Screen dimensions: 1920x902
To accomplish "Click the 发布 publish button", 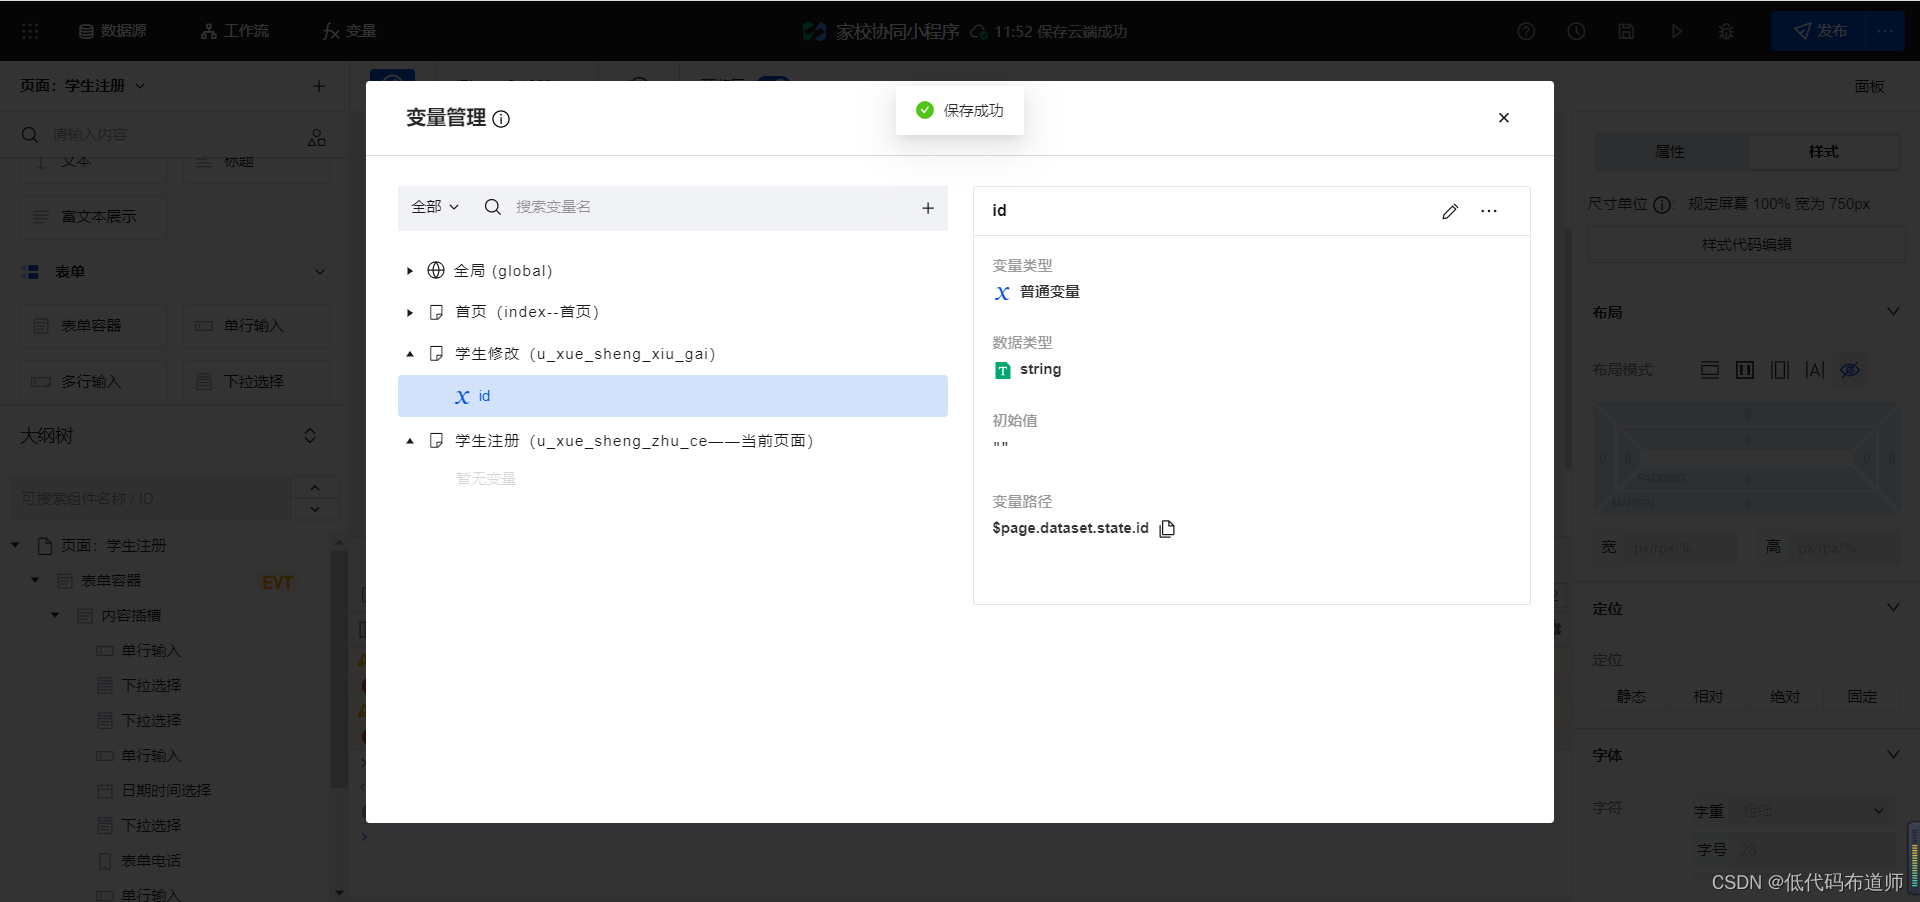I will [1819, 31].
